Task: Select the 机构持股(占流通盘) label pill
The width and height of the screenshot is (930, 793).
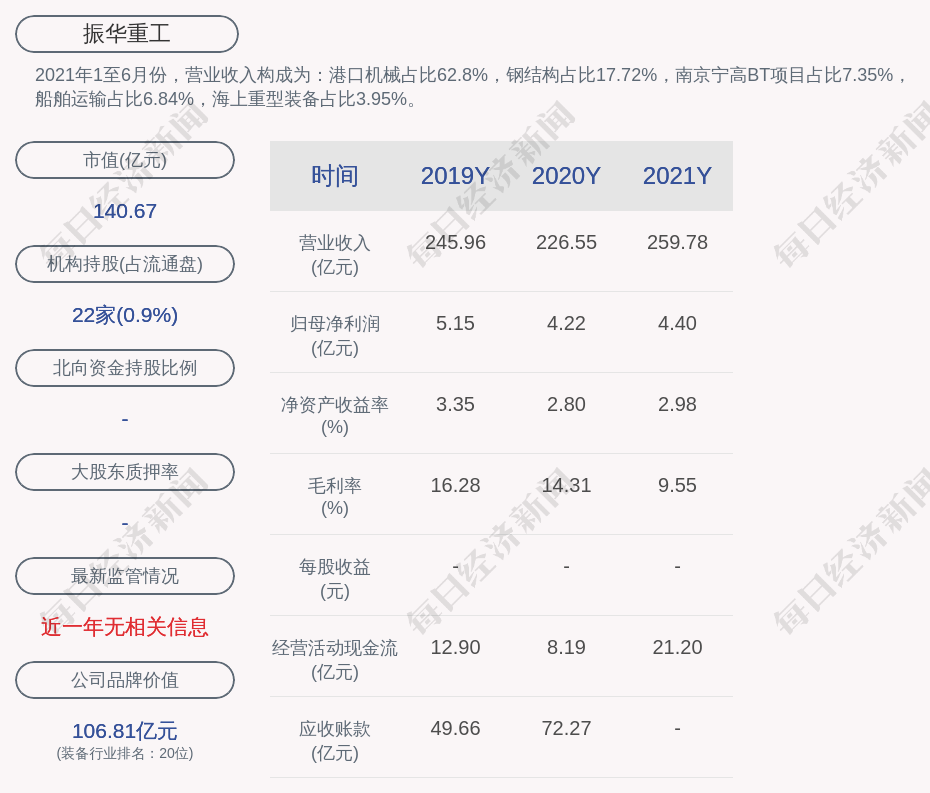Action: click(x=125, y=264)
